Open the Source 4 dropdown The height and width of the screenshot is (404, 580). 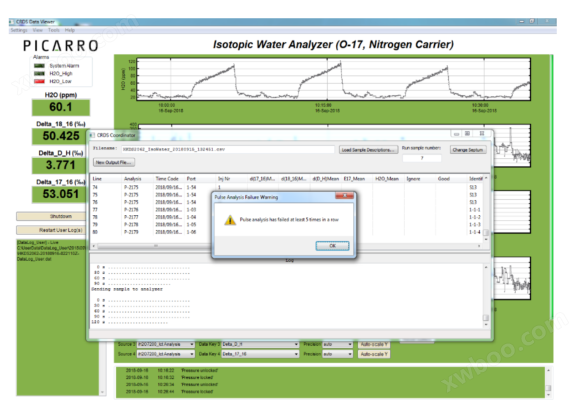166,354
